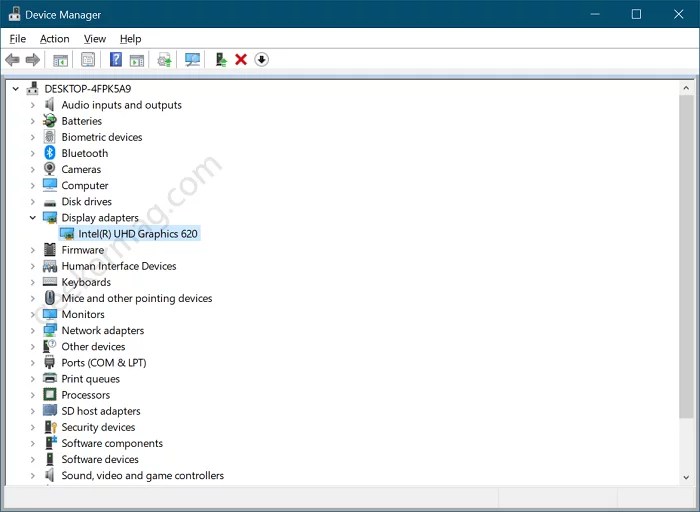Expand the Sound, video and game controllers node
This screenshot has width=700, height=512.
(33, 475)
